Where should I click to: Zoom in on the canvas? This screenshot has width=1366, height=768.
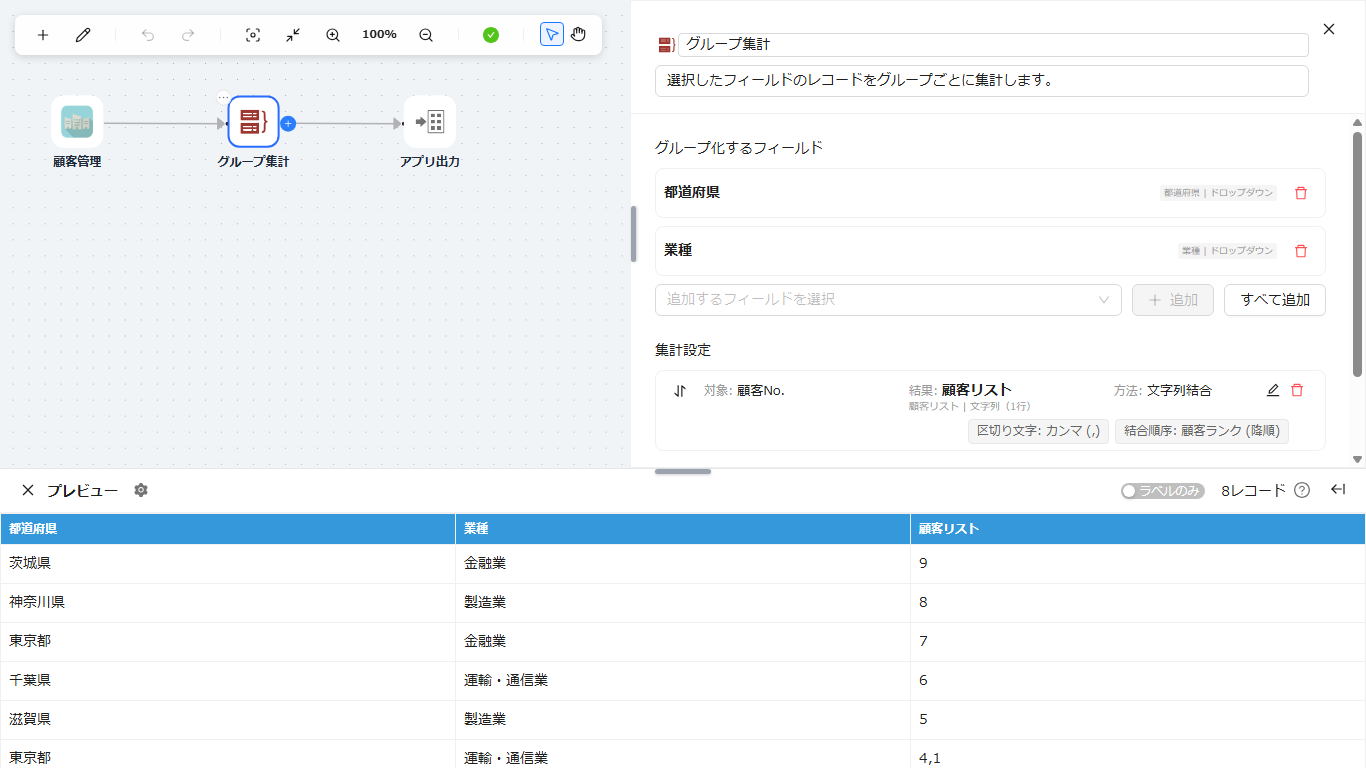333,35
